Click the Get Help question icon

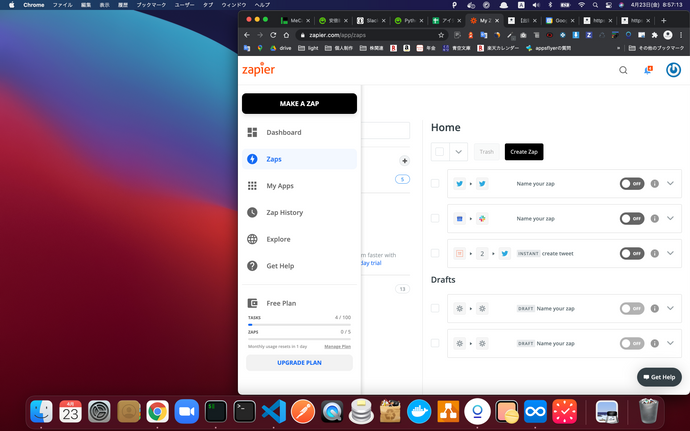click(252, 266)
